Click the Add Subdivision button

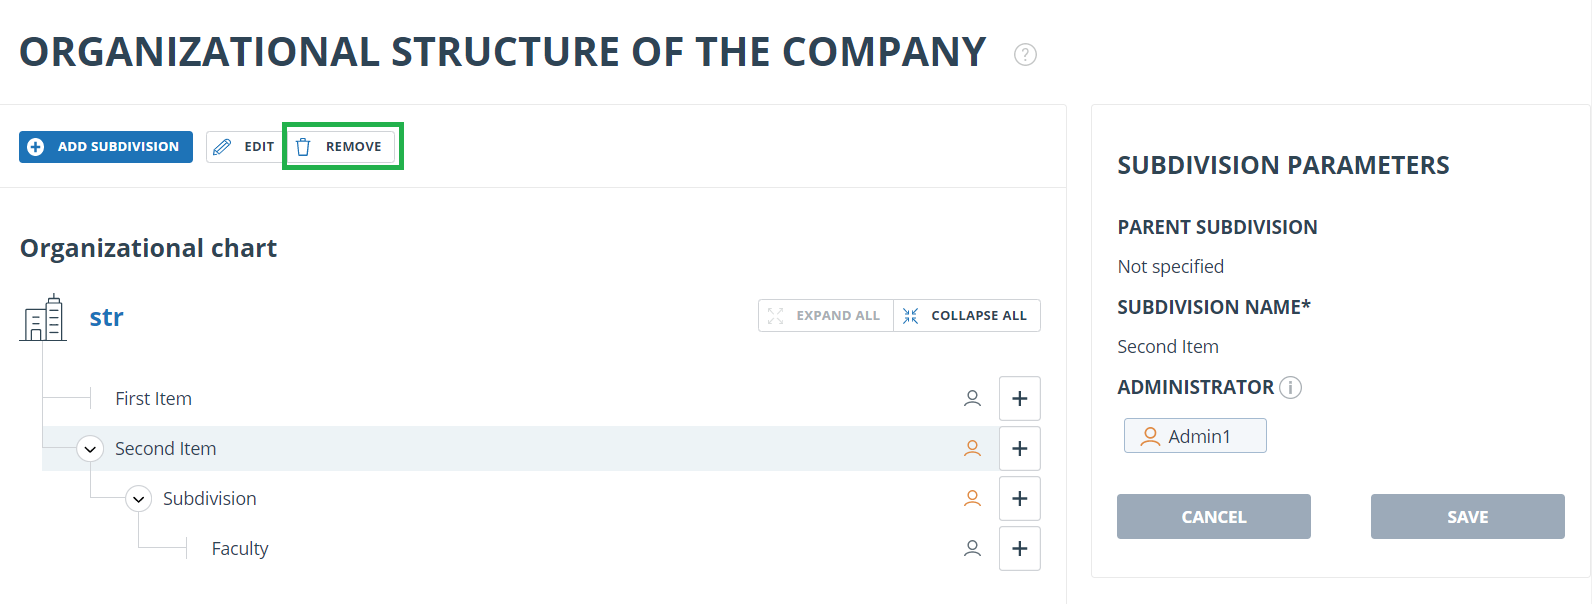point(106,146)
